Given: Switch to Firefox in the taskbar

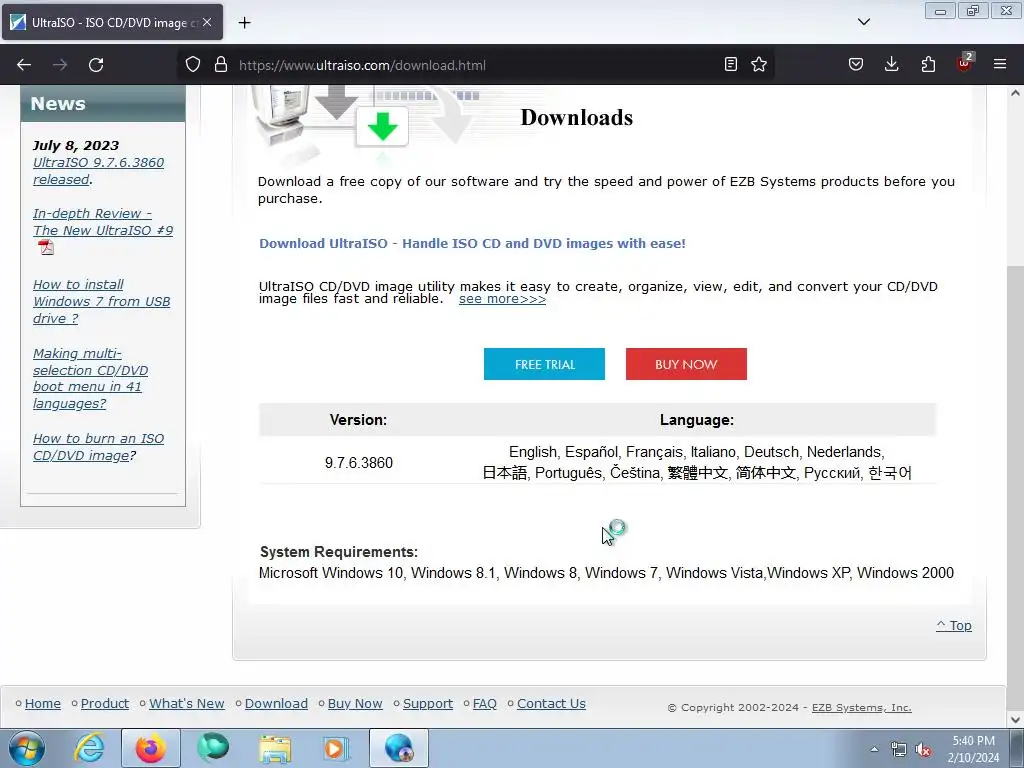Looking at the screenshot, I should pos(151,748).
